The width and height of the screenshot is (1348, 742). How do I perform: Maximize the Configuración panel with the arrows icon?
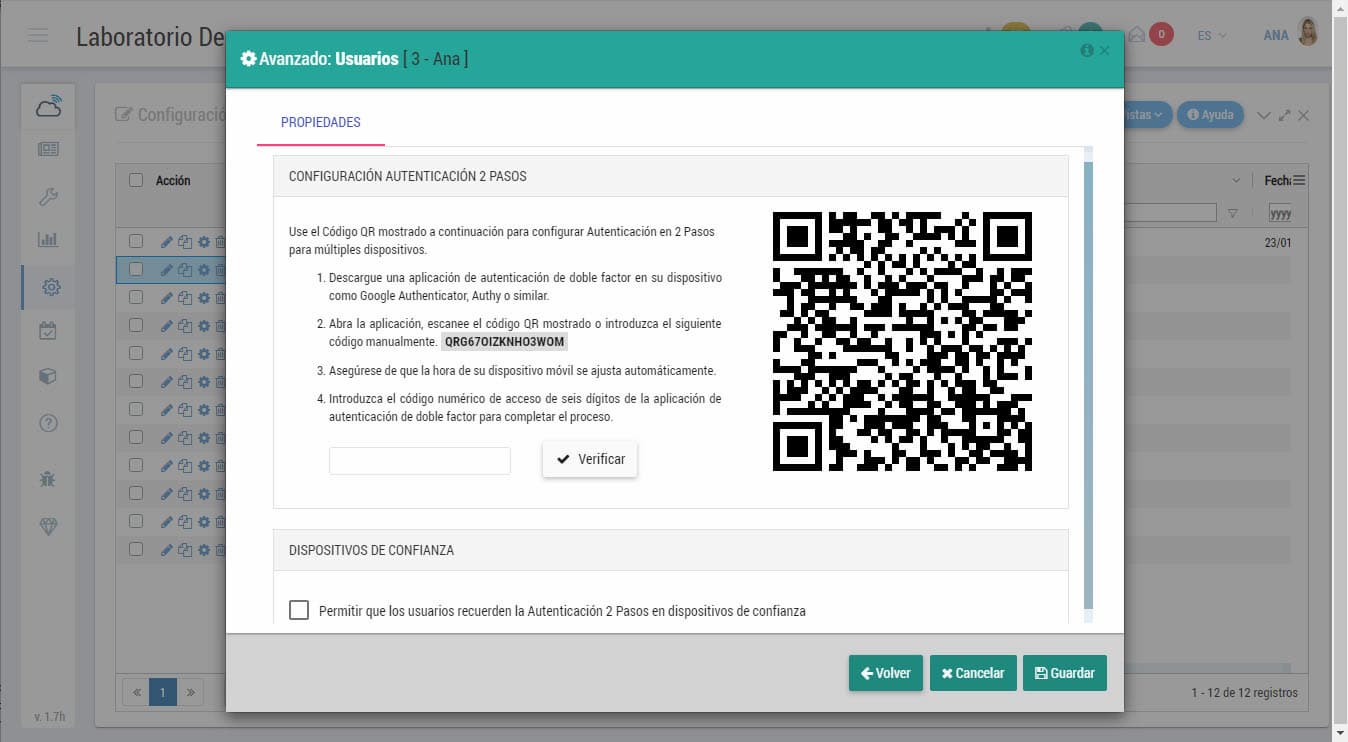(1285, 116)
